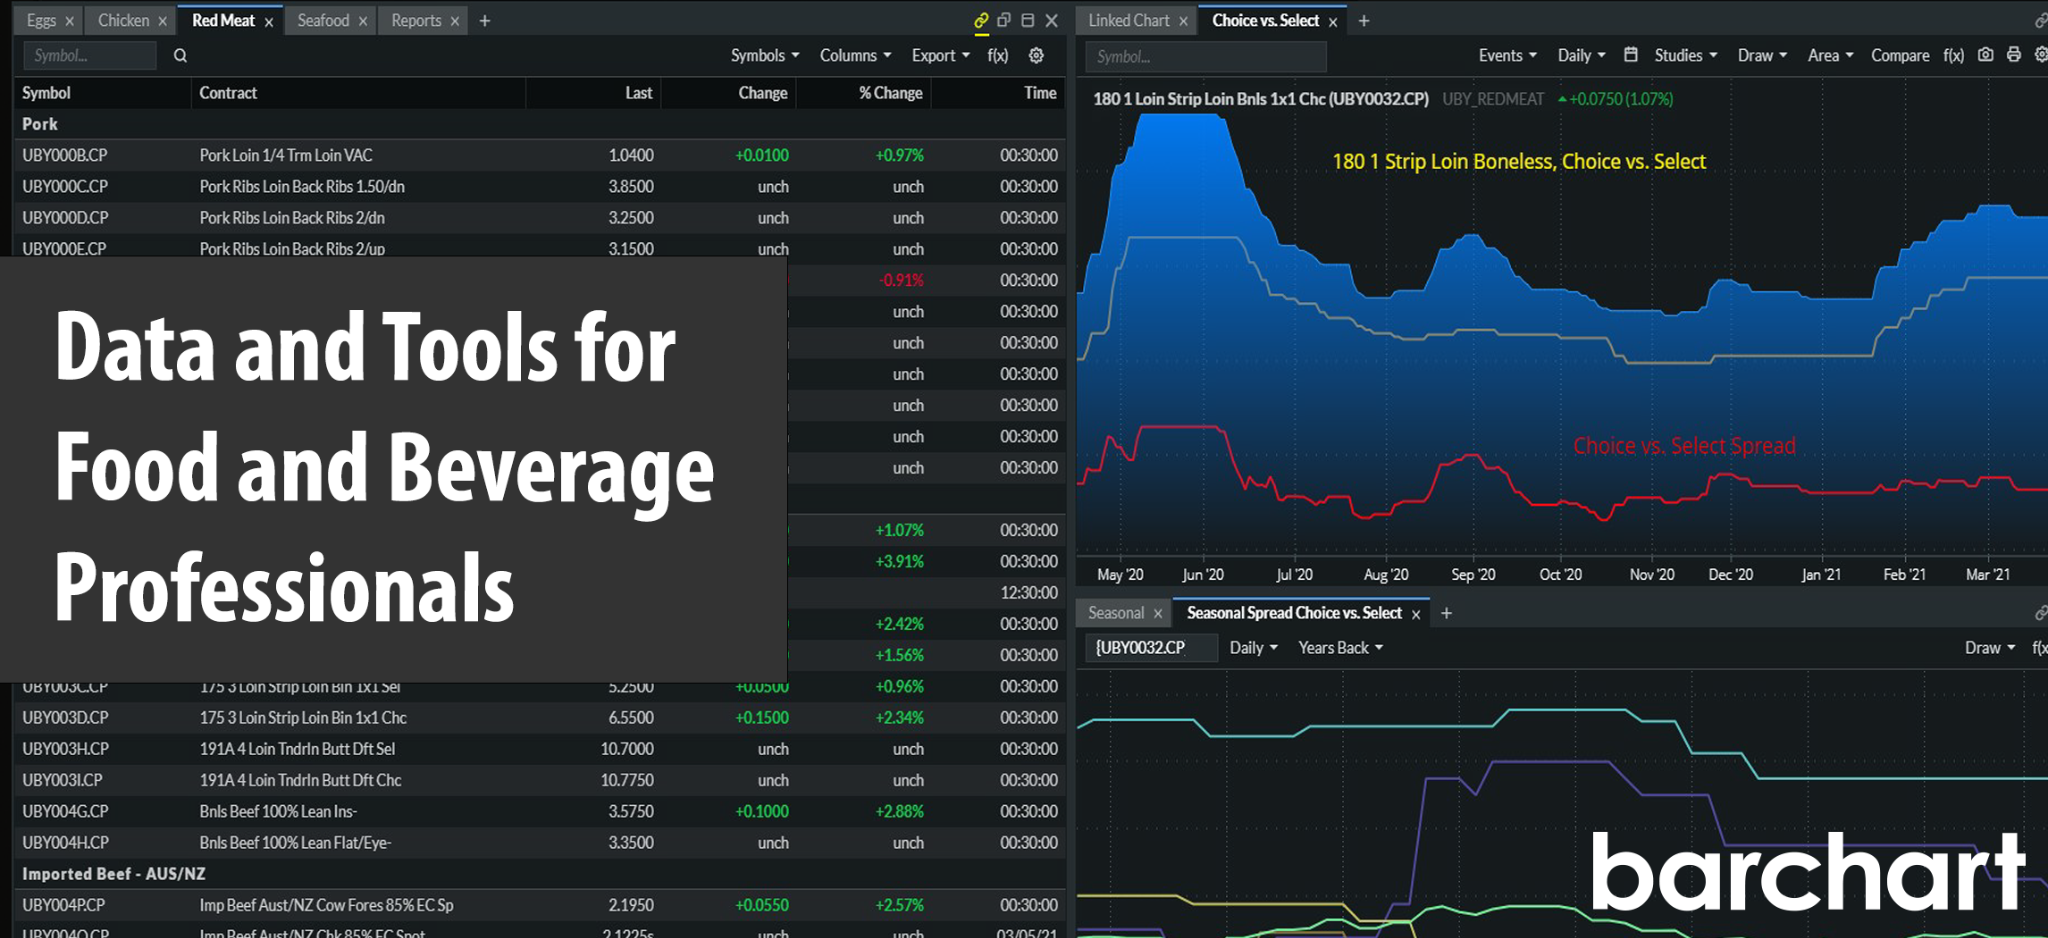This screenshot has height=938, width=2048.
Task: Select the Bnls Beef 100% Lean Ins- contract
Action: point(278,812)
